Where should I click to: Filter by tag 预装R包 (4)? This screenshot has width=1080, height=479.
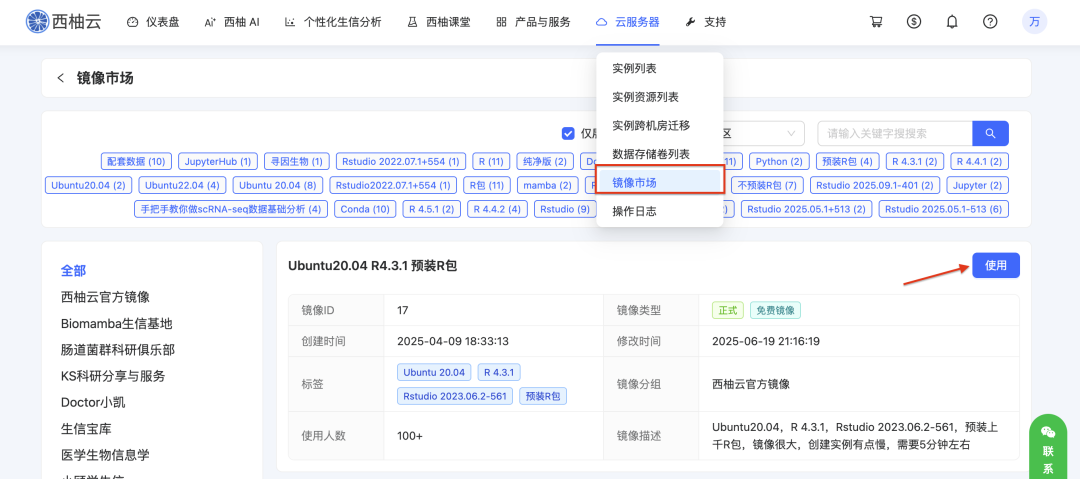pos(847,161)
